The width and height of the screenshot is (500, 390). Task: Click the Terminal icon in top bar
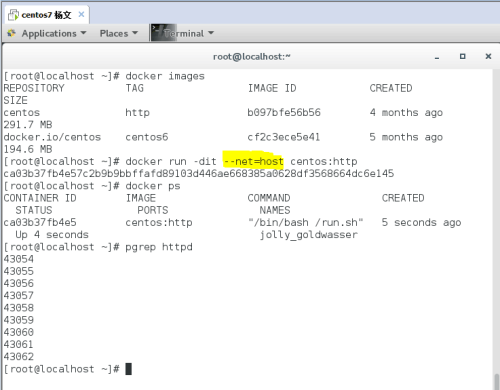(x=163, y=33)
